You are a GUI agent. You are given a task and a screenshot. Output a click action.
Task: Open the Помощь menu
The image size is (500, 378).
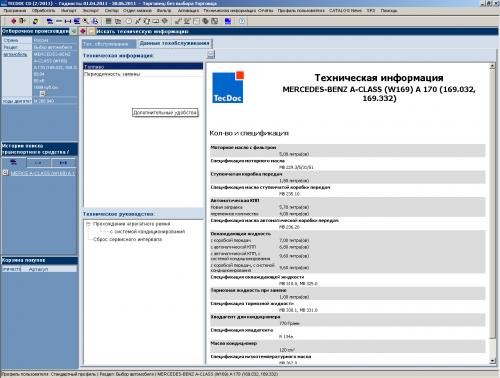coord(389,11)
